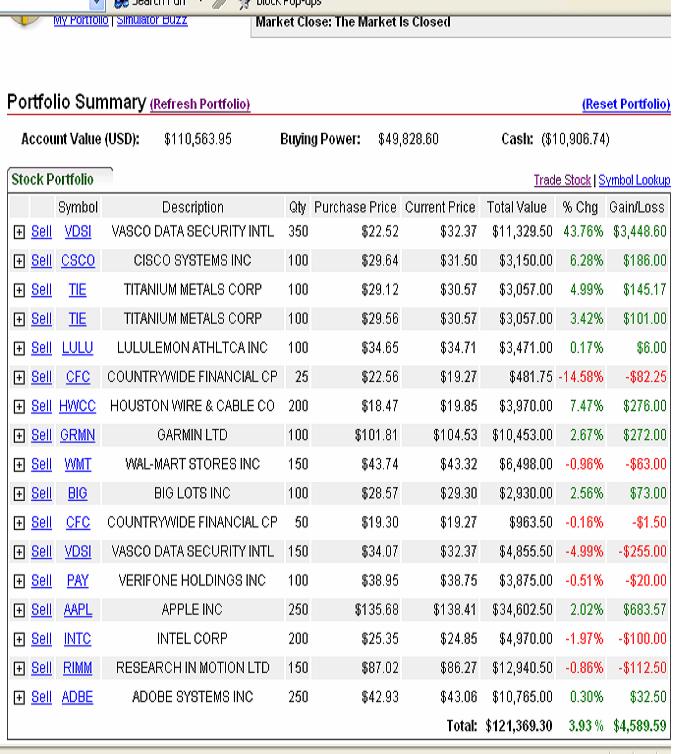The image size is (673, 754).
Task: Sell the ADBE Adobe position
Action: [41, 697]
